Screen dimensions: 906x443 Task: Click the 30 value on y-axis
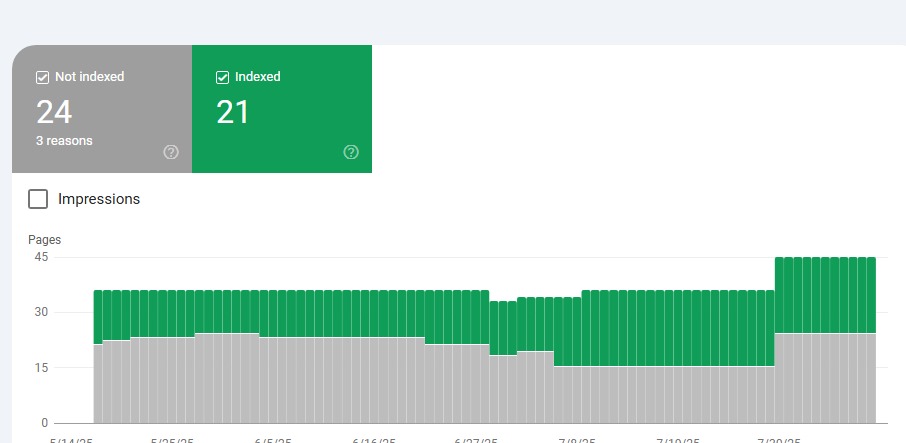[41, 312]
